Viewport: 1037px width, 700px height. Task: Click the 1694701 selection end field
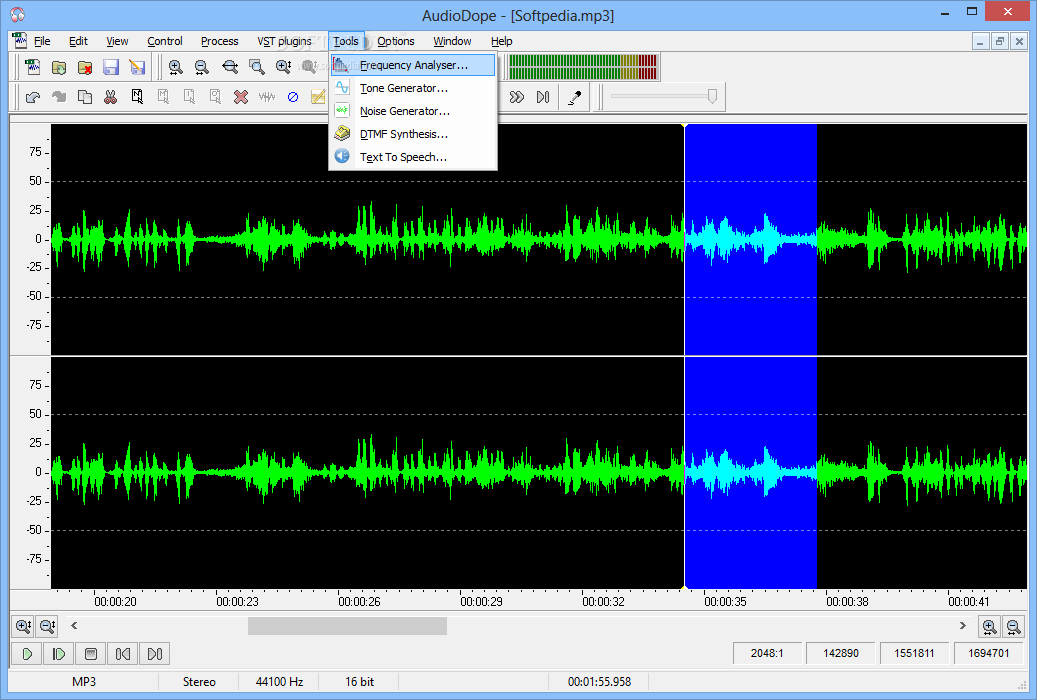click(989, 653)
